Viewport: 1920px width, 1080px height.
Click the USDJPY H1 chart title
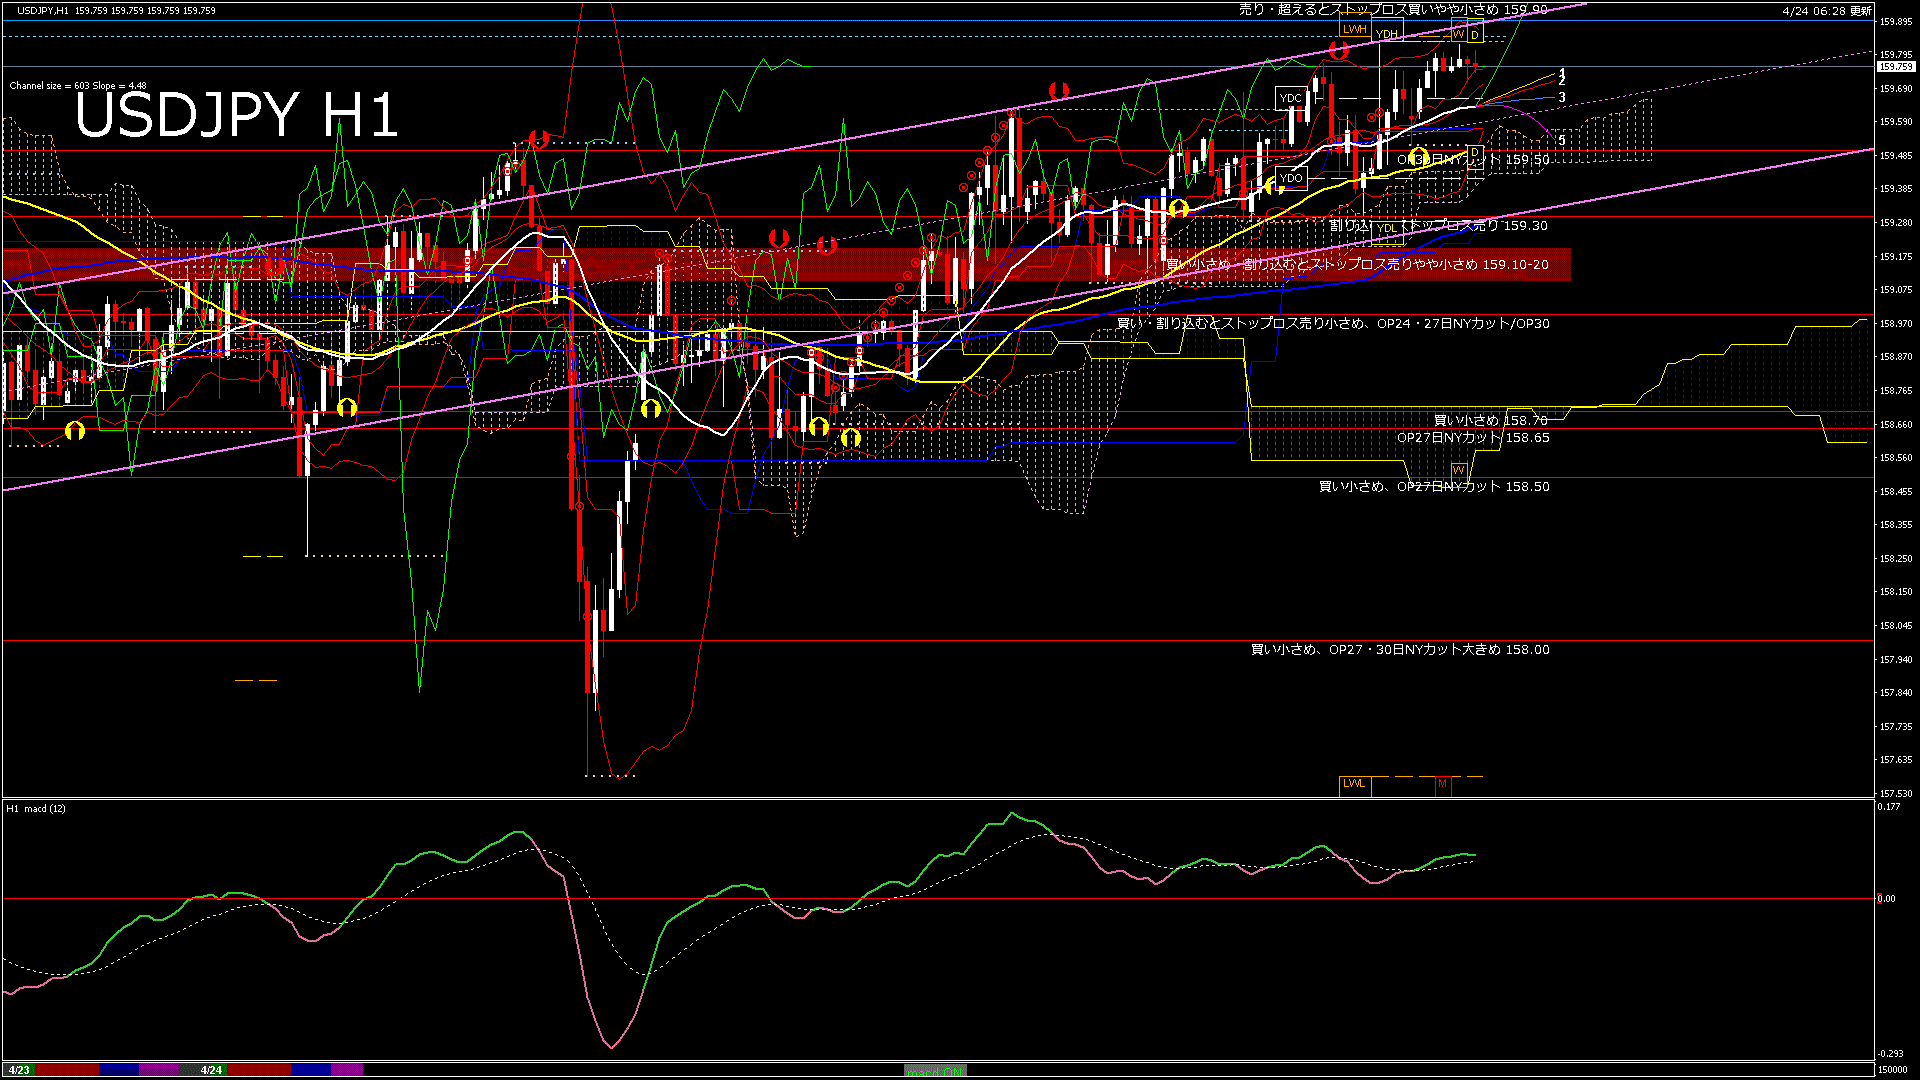[x=237, y=115]
